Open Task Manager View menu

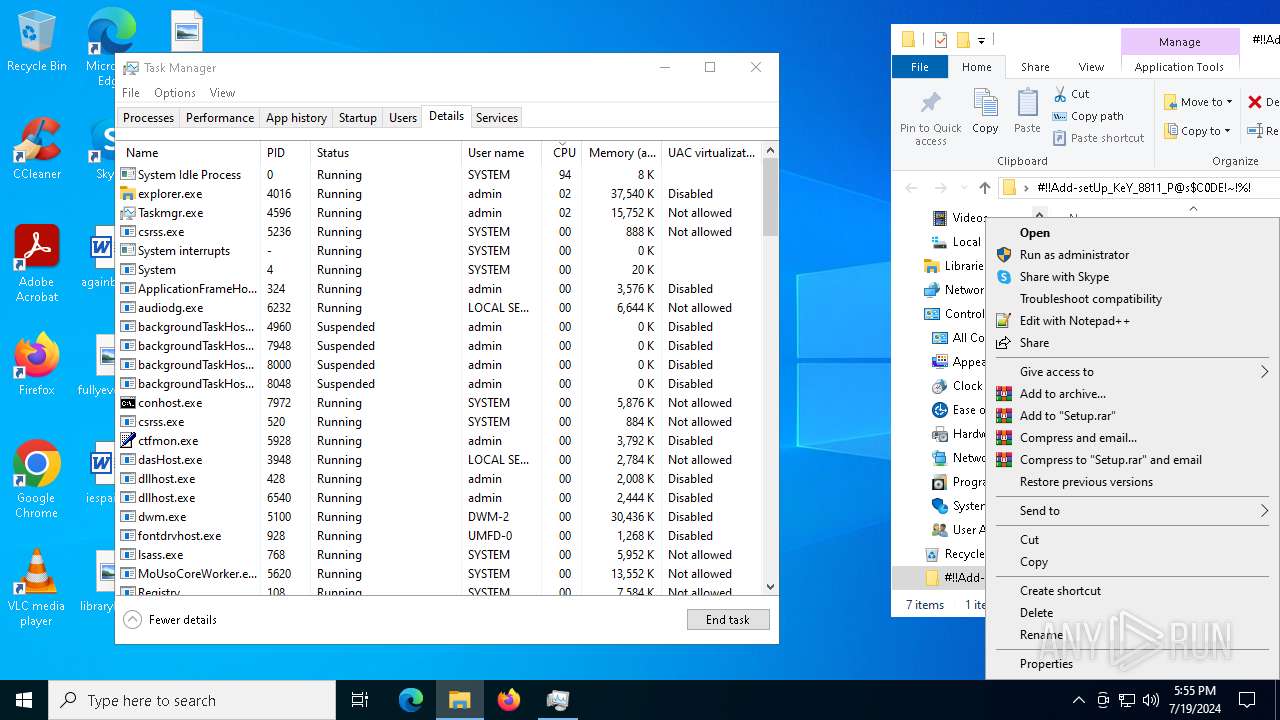[x=222, y=93]
